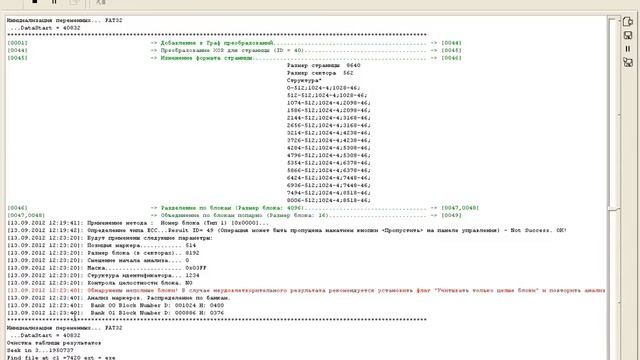Viewport: 640px width, 360px height.
Task: Select structure row starting with "5866-512"
Action: 329,170
